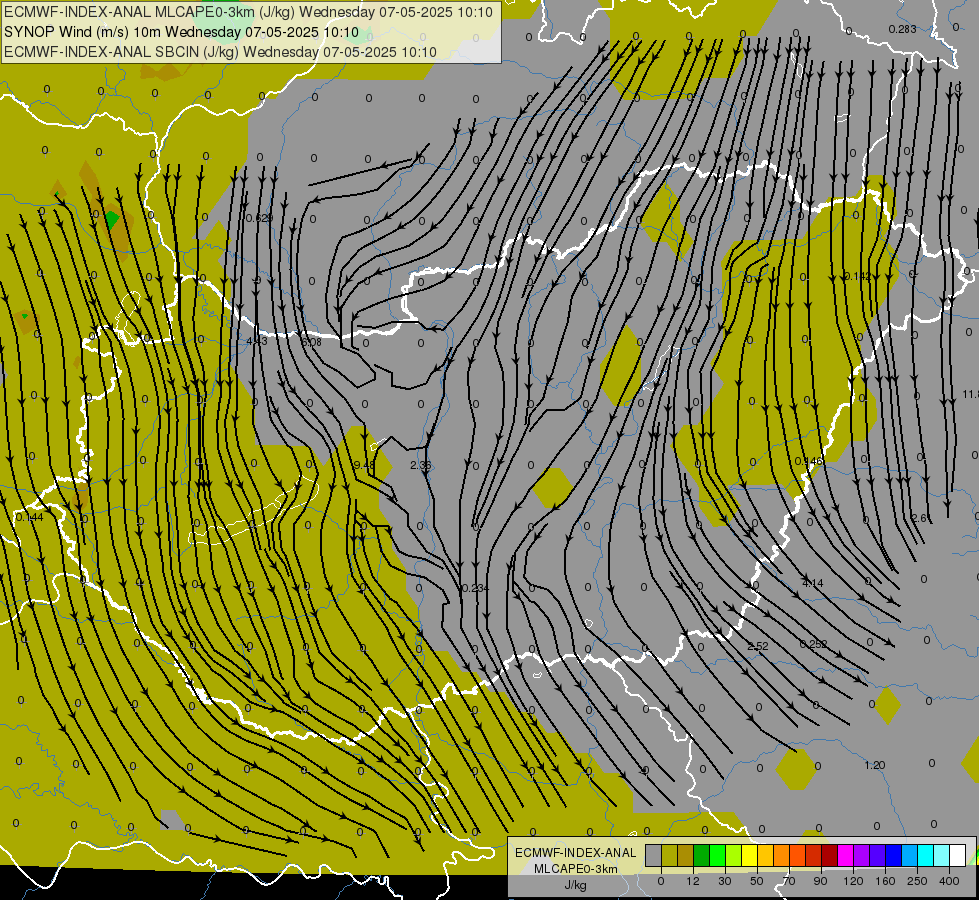
Task: Select the J/kg unit label in the legend
Action: (x=575, y=885)
